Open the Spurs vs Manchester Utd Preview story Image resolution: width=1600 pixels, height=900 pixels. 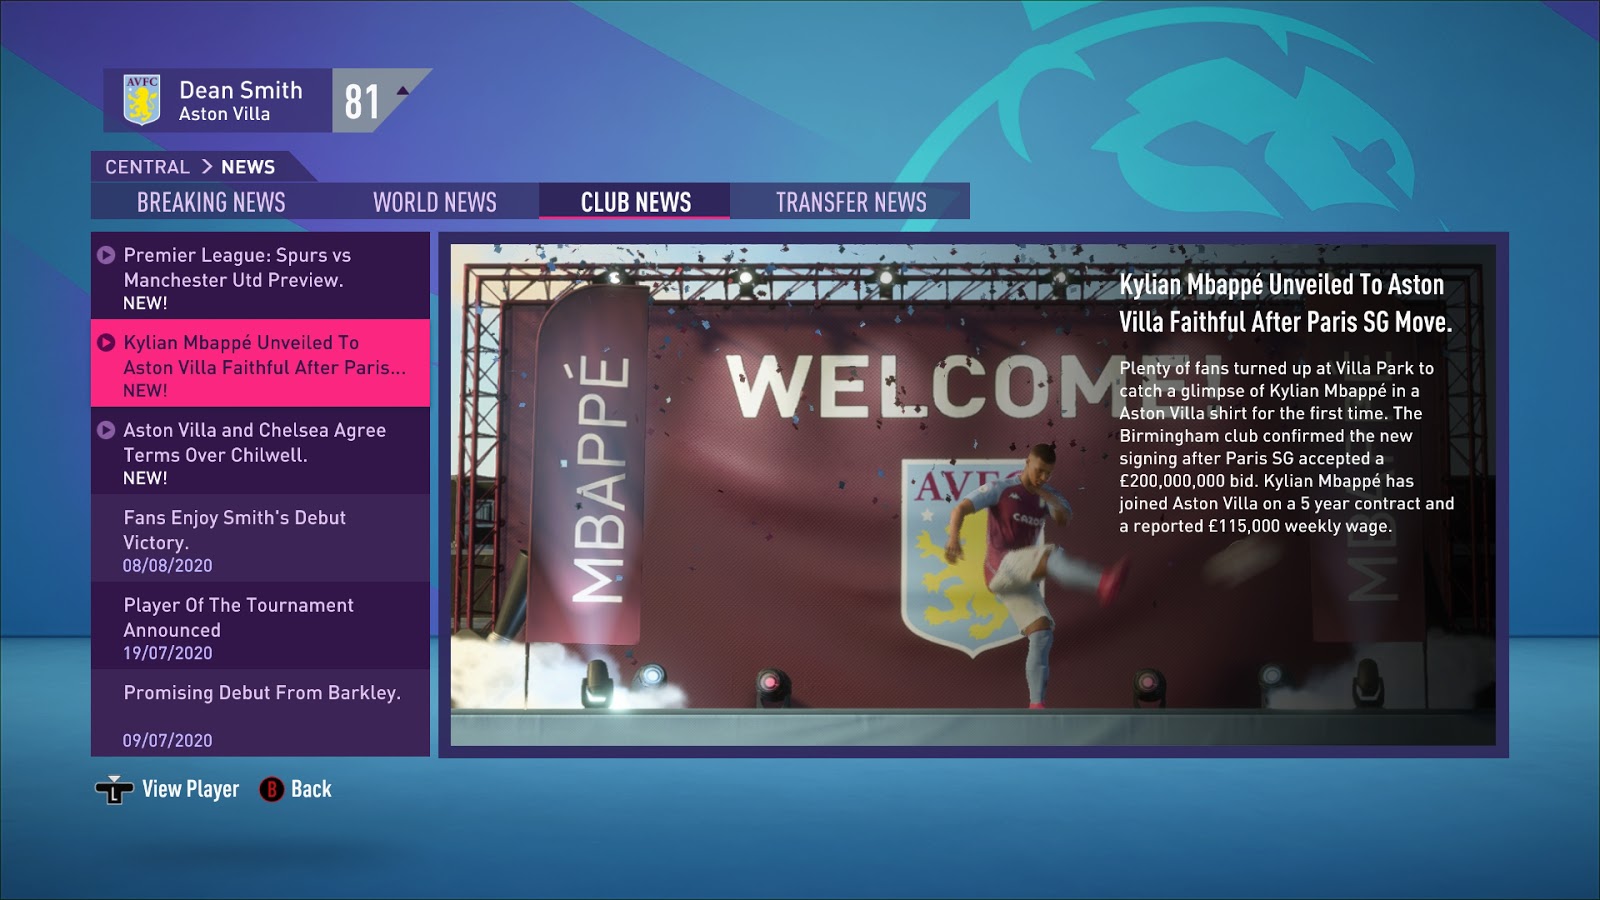(260, 276)
